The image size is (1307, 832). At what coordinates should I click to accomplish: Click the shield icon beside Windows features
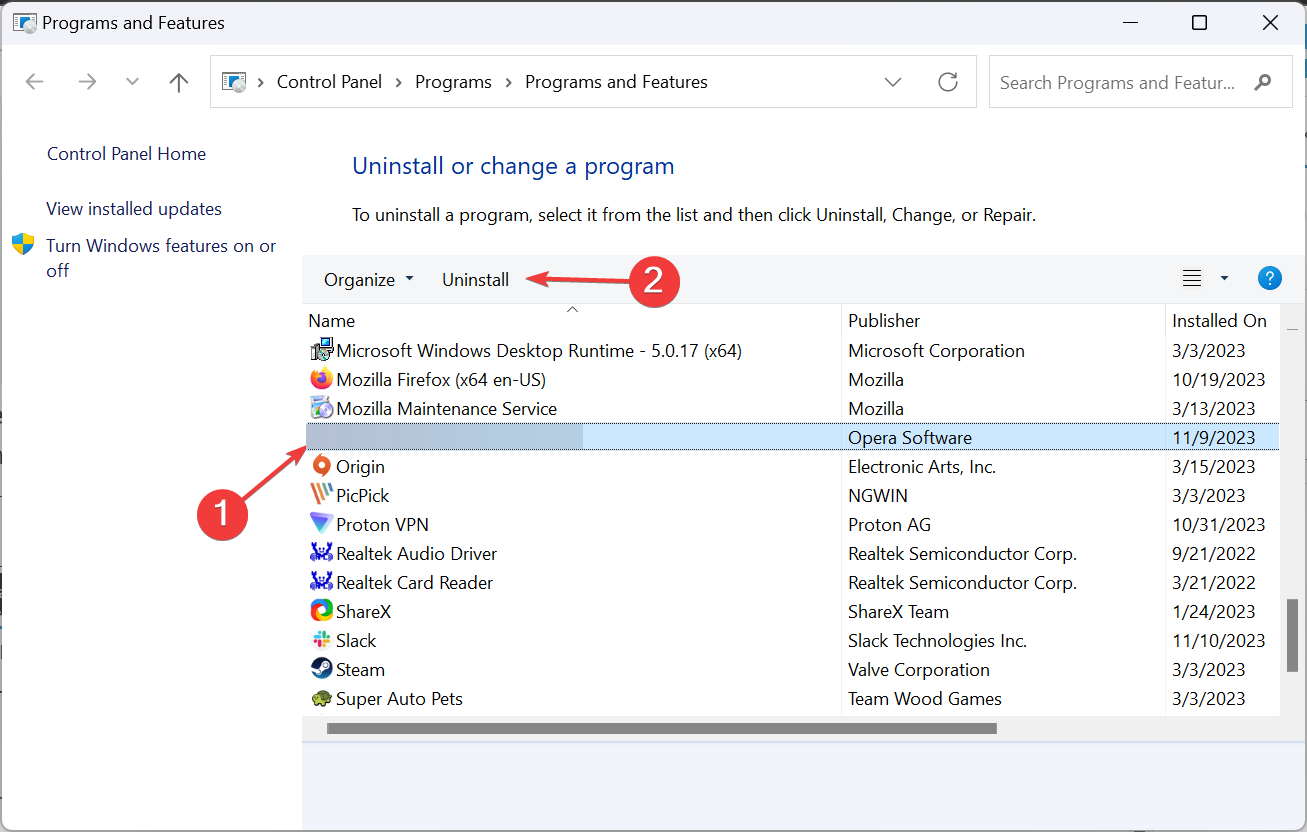23,245
